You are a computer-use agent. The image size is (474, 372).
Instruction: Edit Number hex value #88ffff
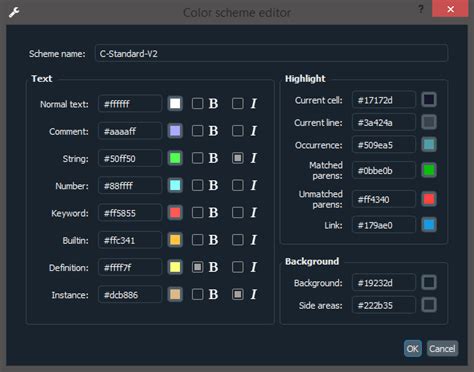(130, 186)
